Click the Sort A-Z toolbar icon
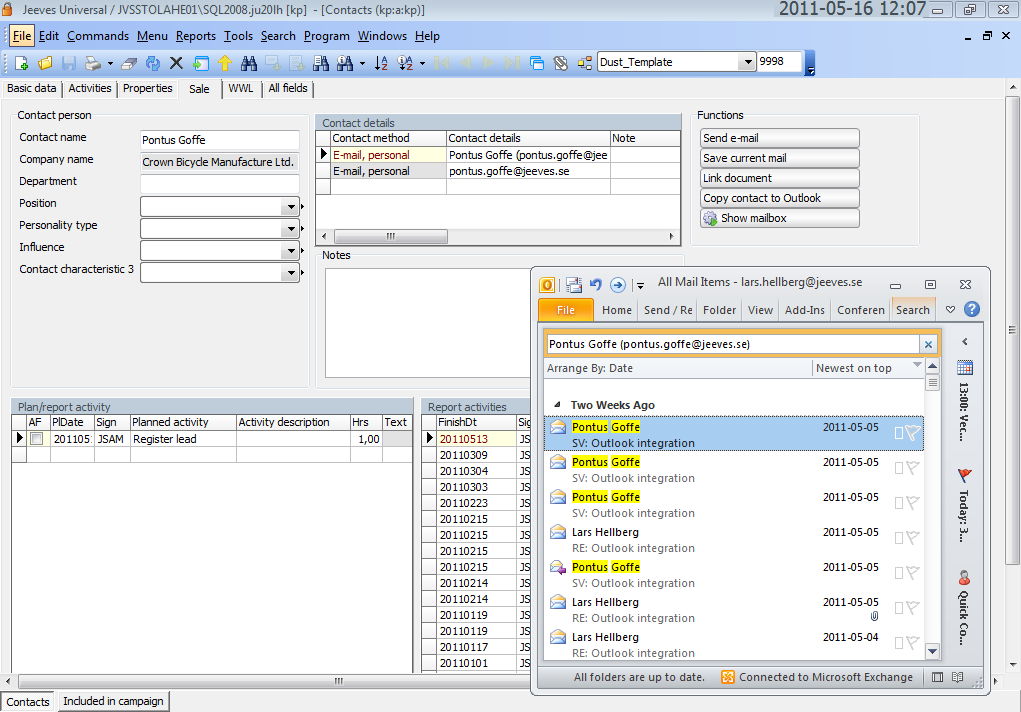The height and width of the screenshot is (712, 1021). [382, 63]
